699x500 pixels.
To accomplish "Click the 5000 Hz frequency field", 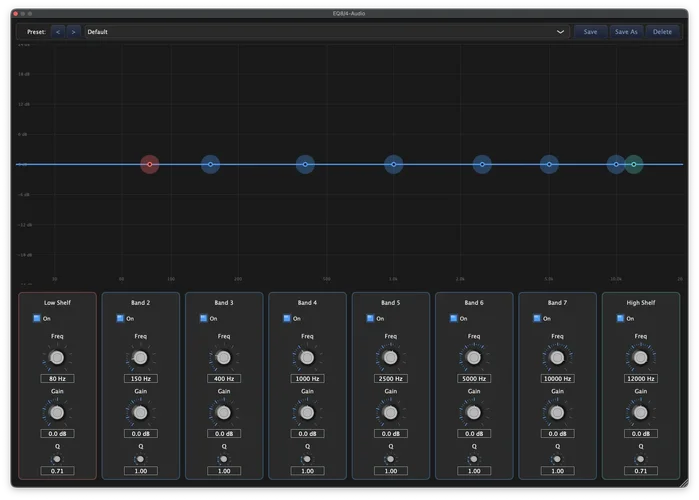I will tap(474, 378).
